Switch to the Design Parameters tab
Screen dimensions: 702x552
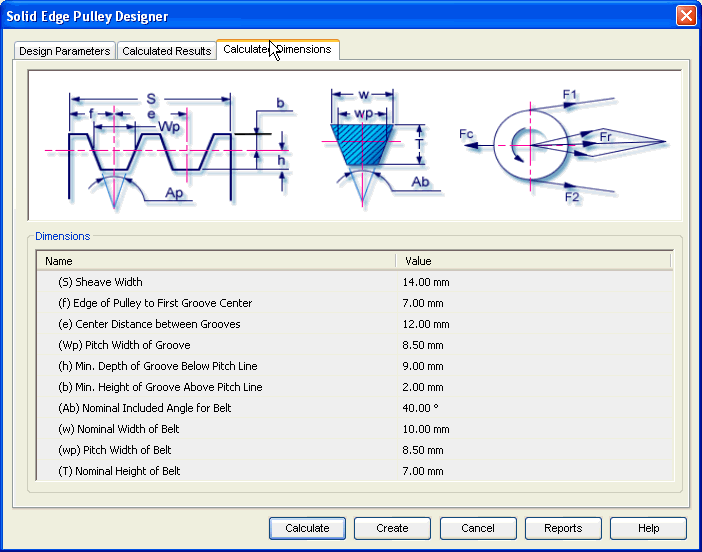click(x=65, y=51)
